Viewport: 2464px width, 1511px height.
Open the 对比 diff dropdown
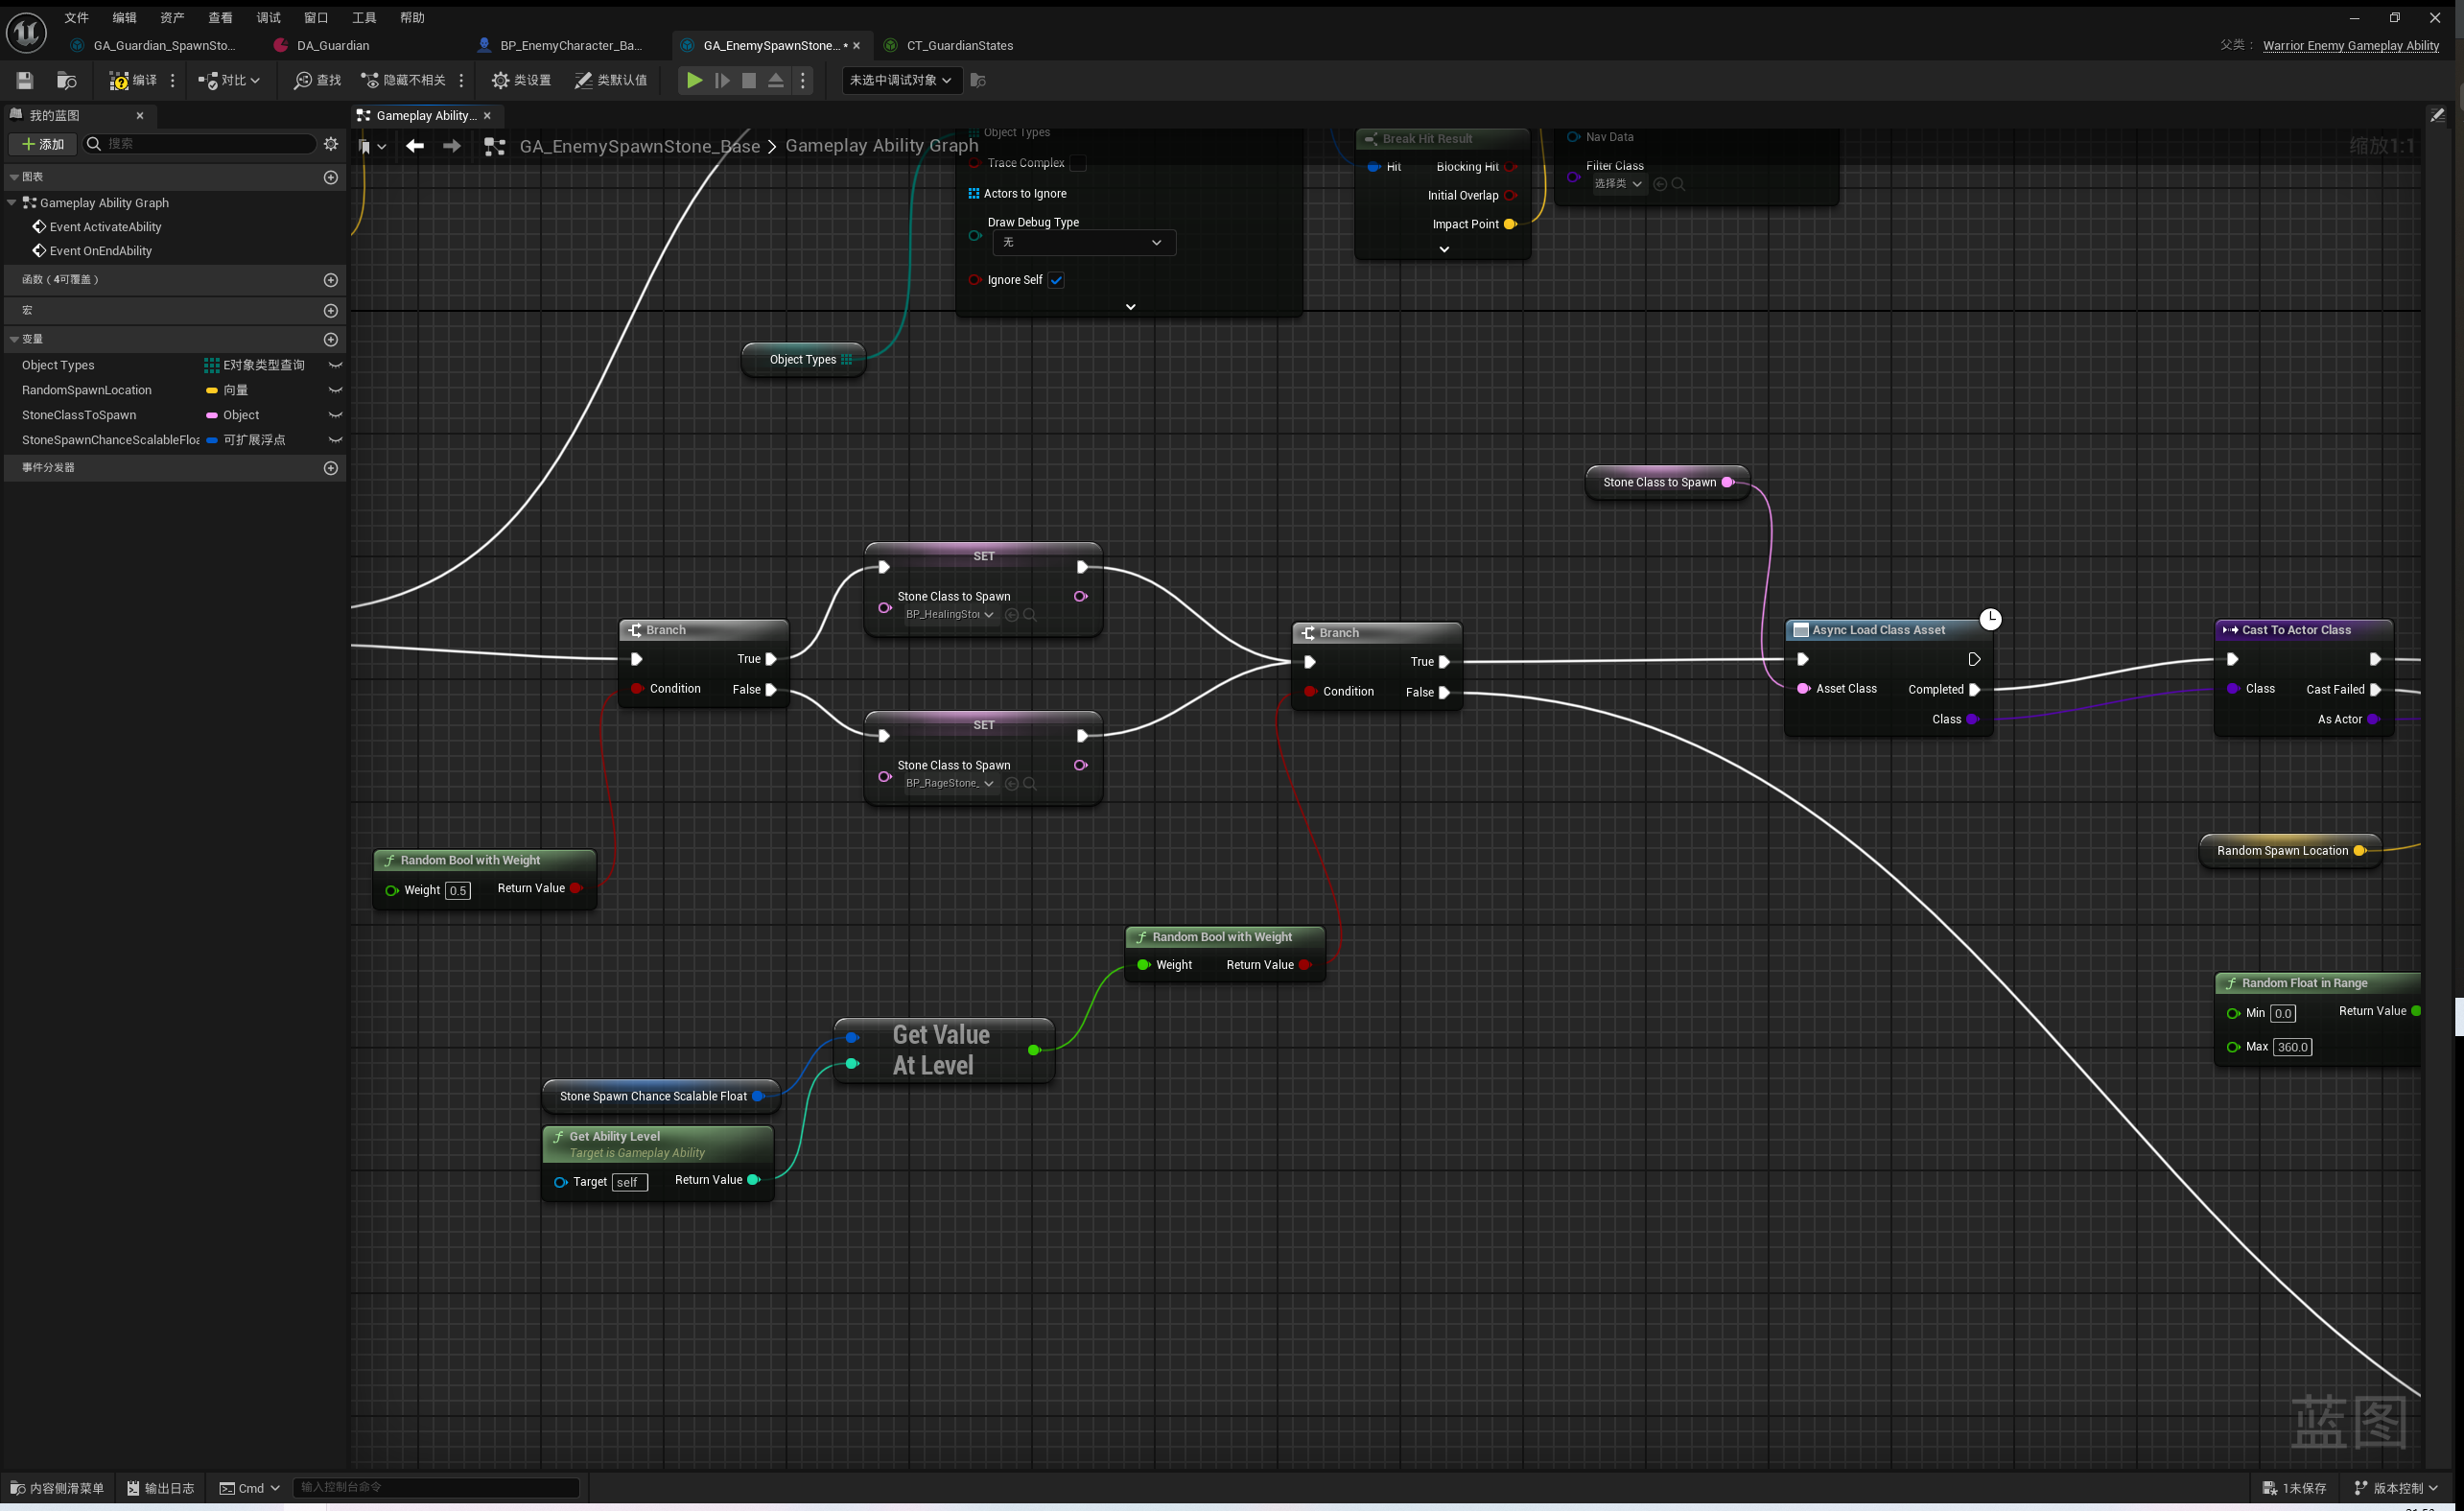pyautogui.click(x=229, y=80)
